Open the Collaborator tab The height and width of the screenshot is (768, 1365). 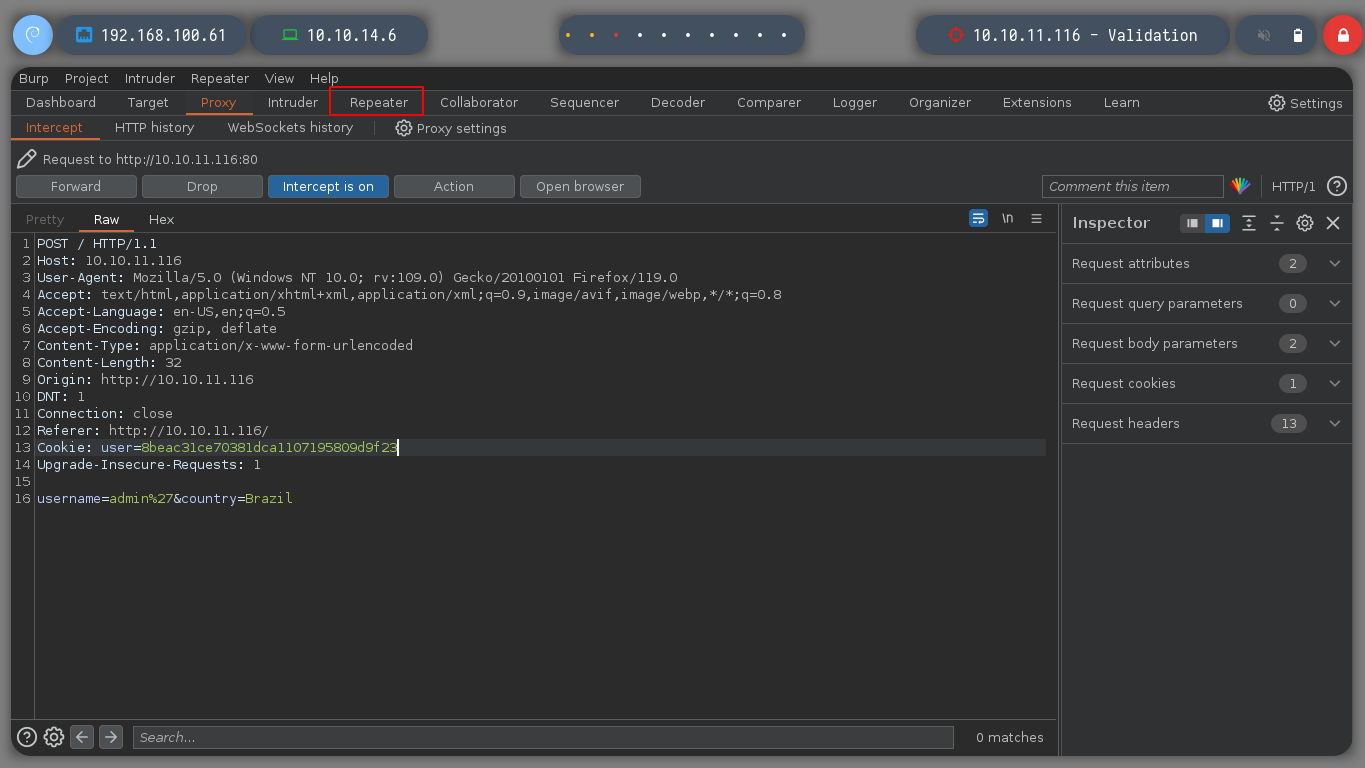(479, 102)
